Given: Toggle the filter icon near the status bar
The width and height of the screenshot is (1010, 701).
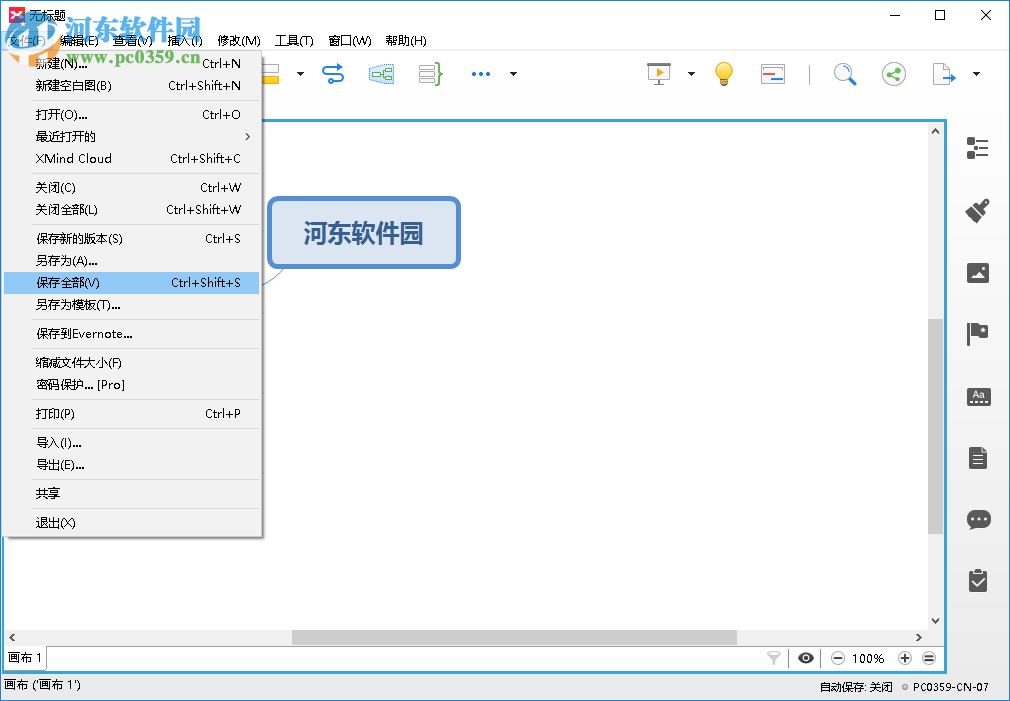Looking at the screenshot, I should coord(772,658).
